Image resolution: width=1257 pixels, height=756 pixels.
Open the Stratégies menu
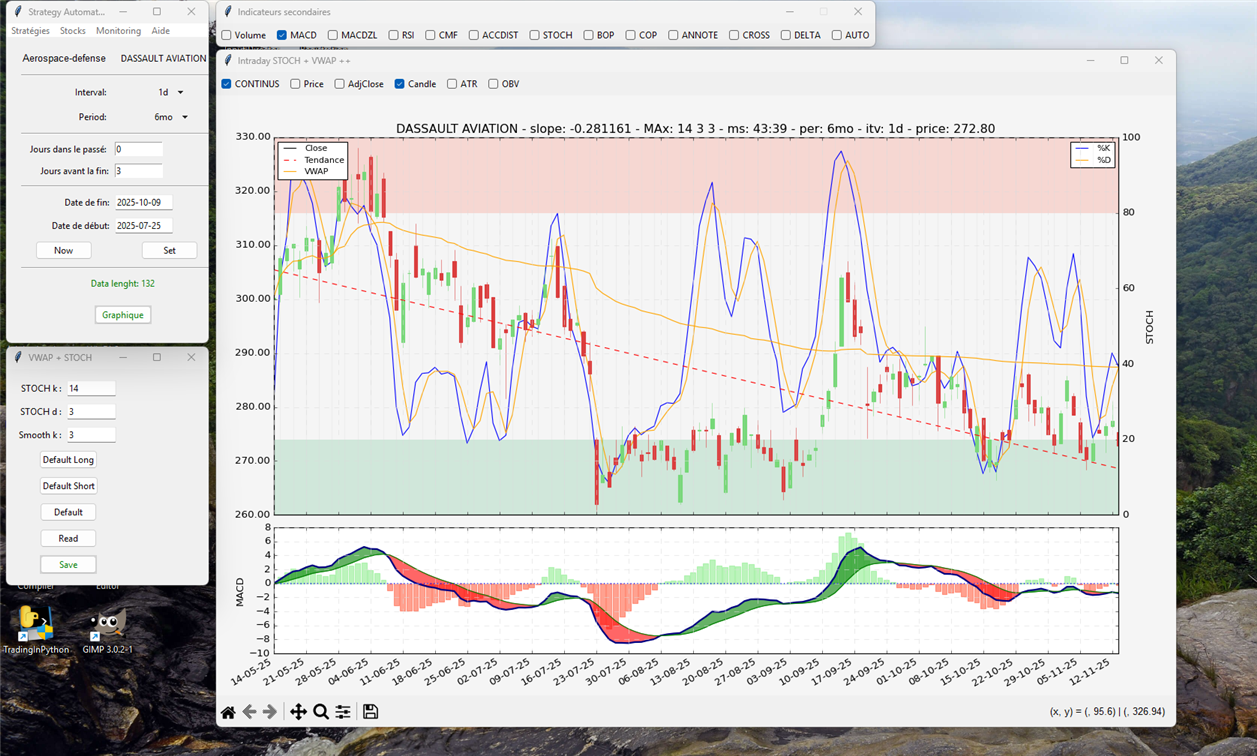pyautogui.click(x=30, y=31)
